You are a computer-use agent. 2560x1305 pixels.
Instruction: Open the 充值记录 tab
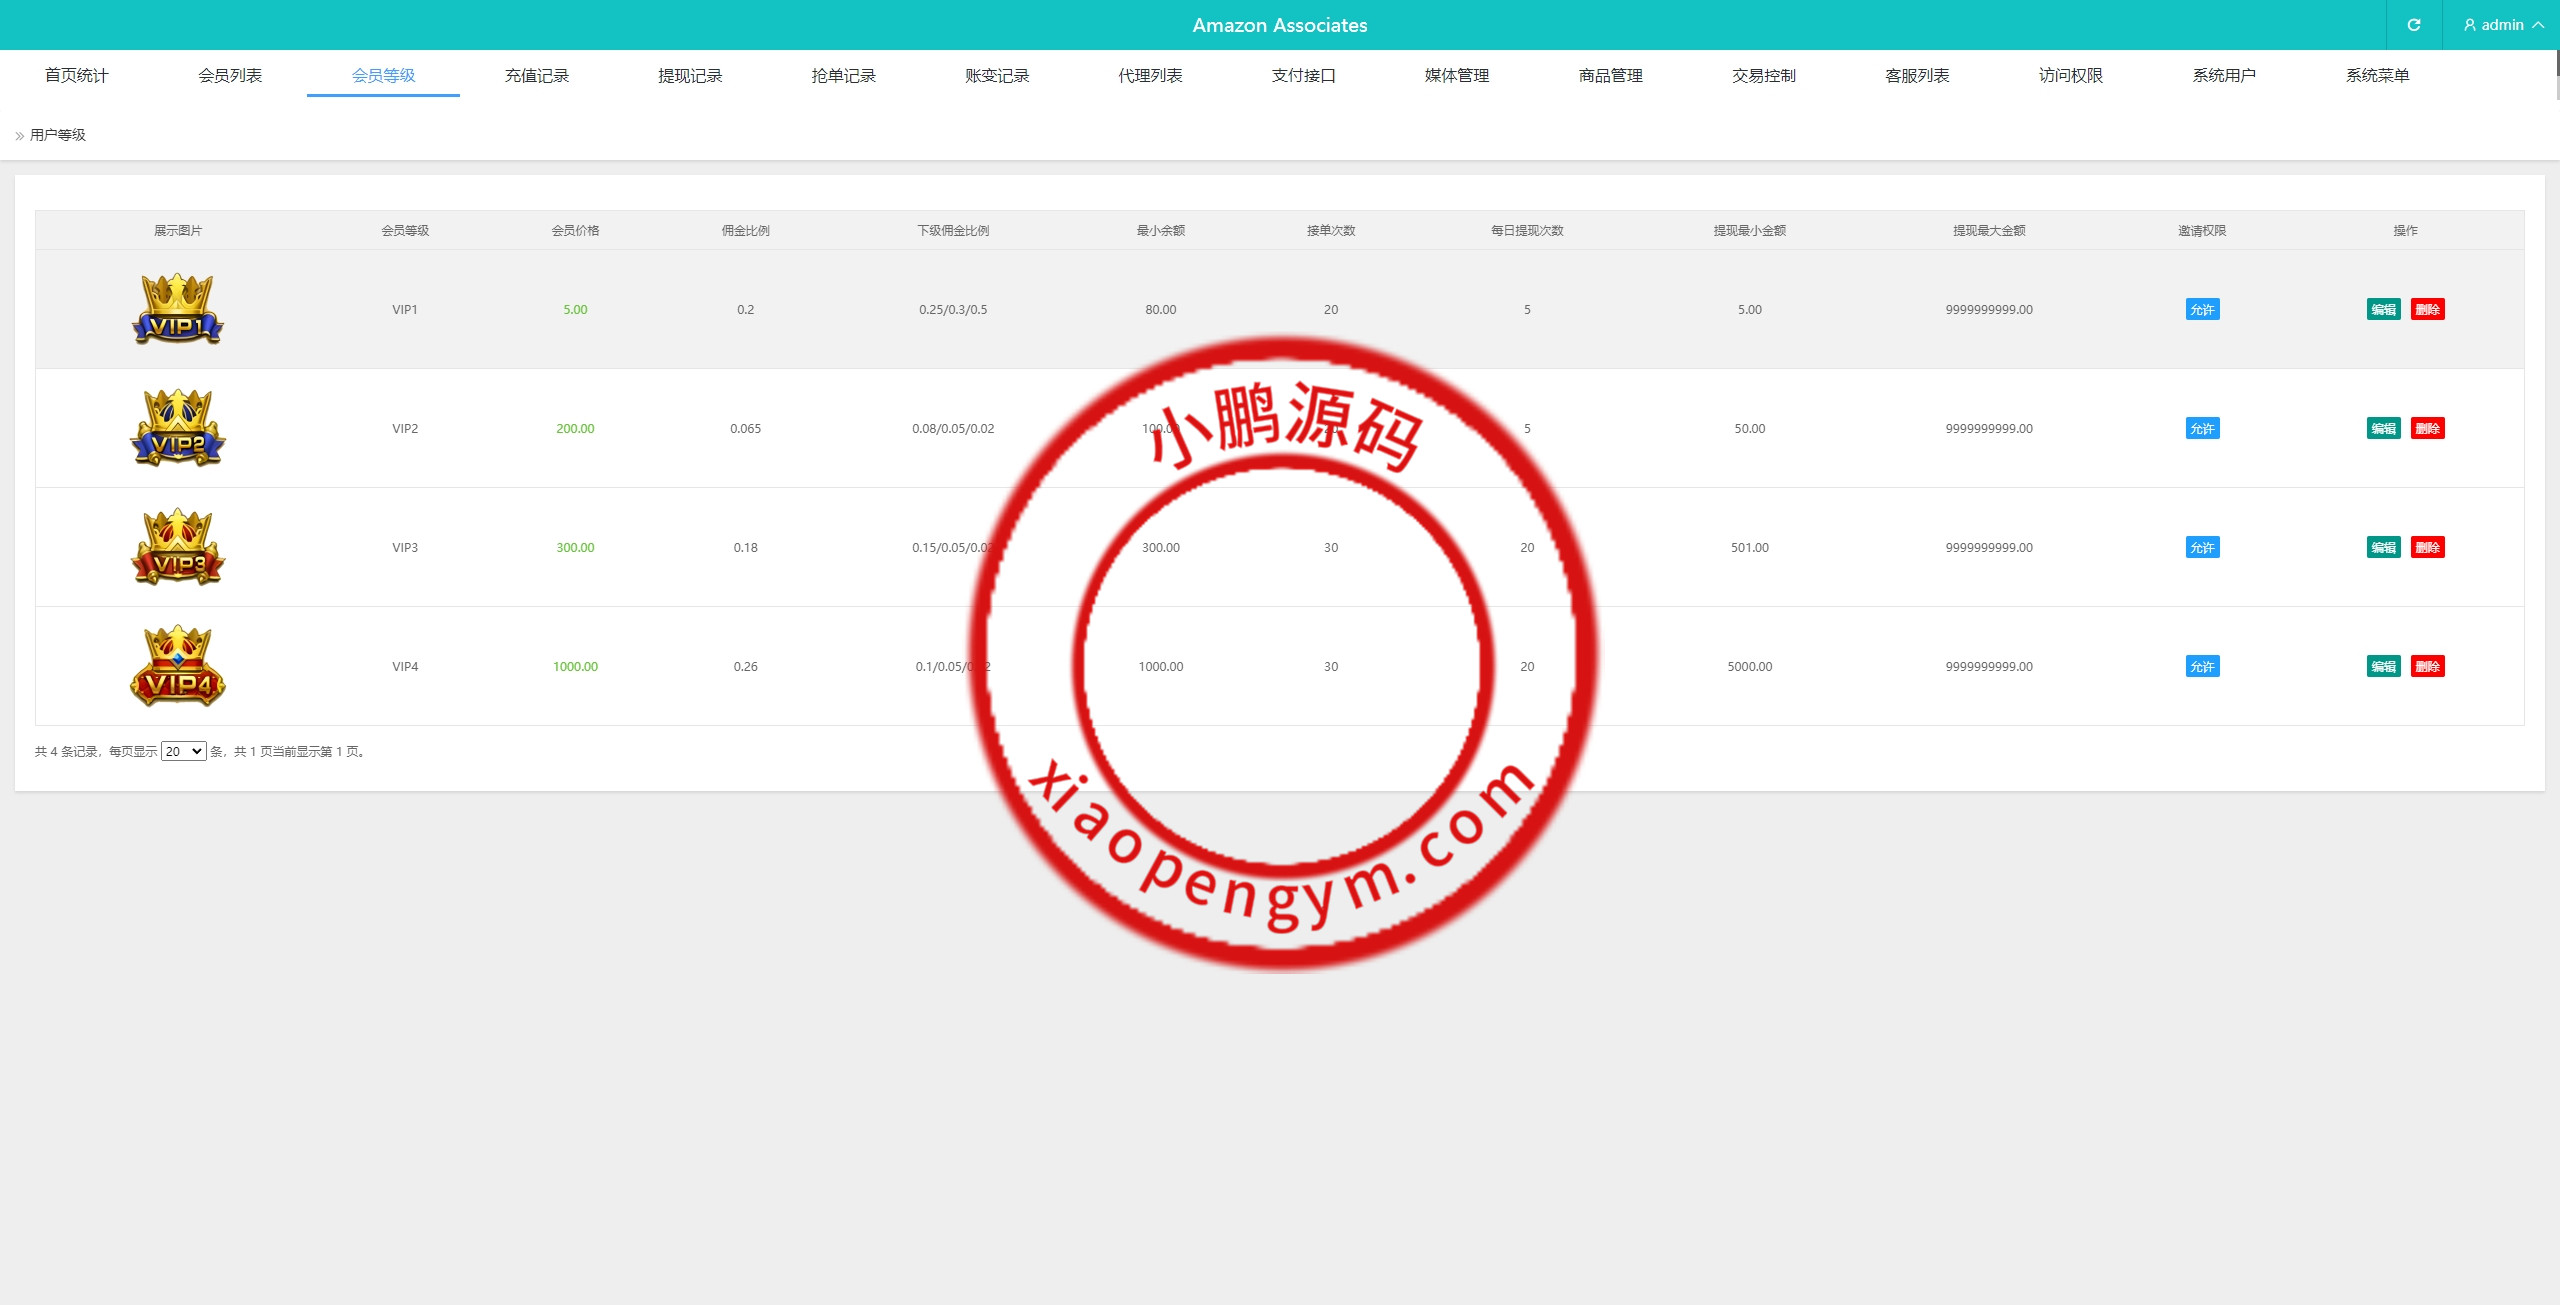click(x=537, y=76)
